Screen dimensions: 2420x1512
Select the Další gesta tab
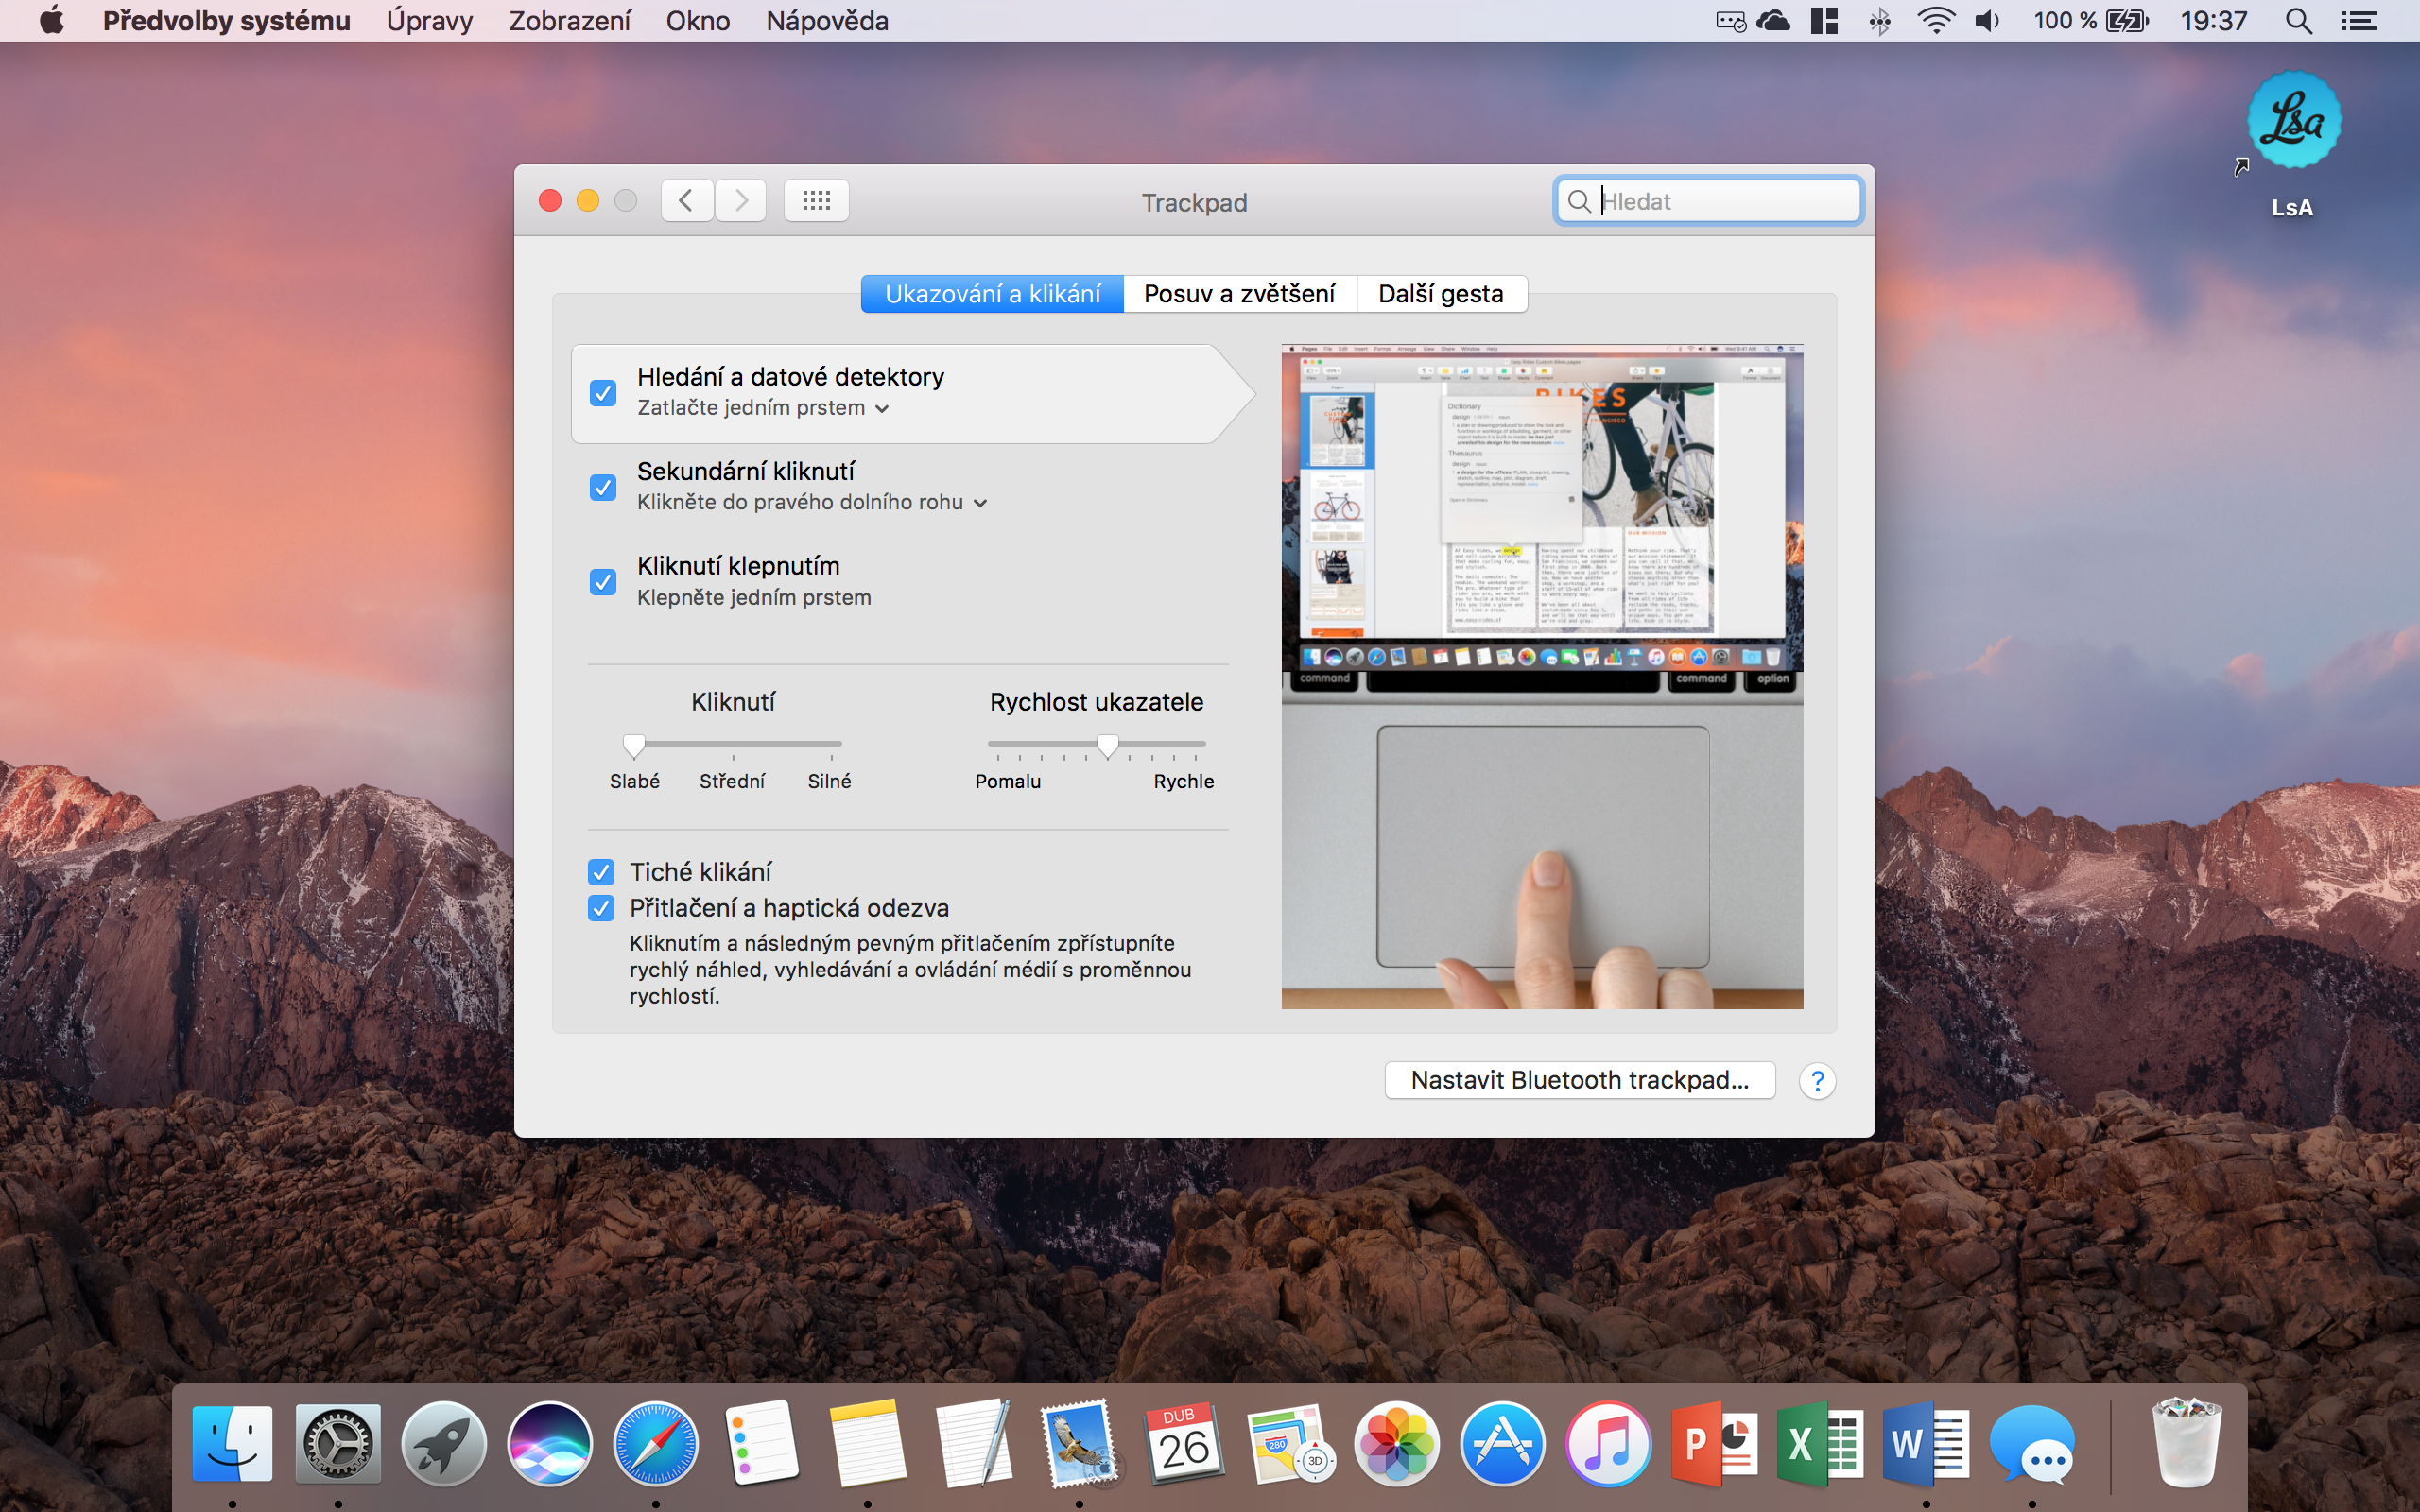click(1440, 294)
